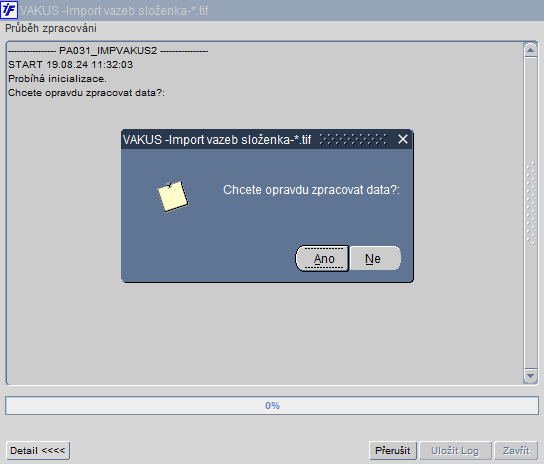
Task: Confirm processing with the Ano button
Action: pos(322,259)
